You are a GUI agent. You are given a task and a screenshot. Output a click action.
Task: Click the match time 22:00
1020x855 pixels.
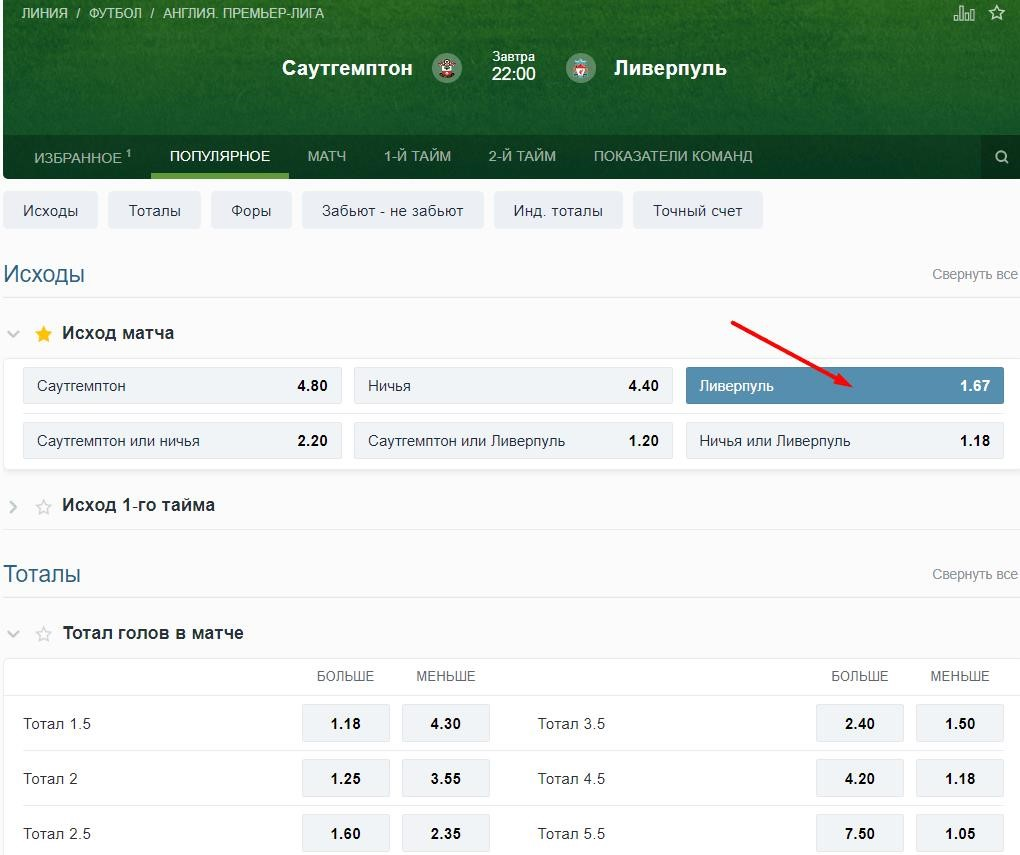(513, 74)
